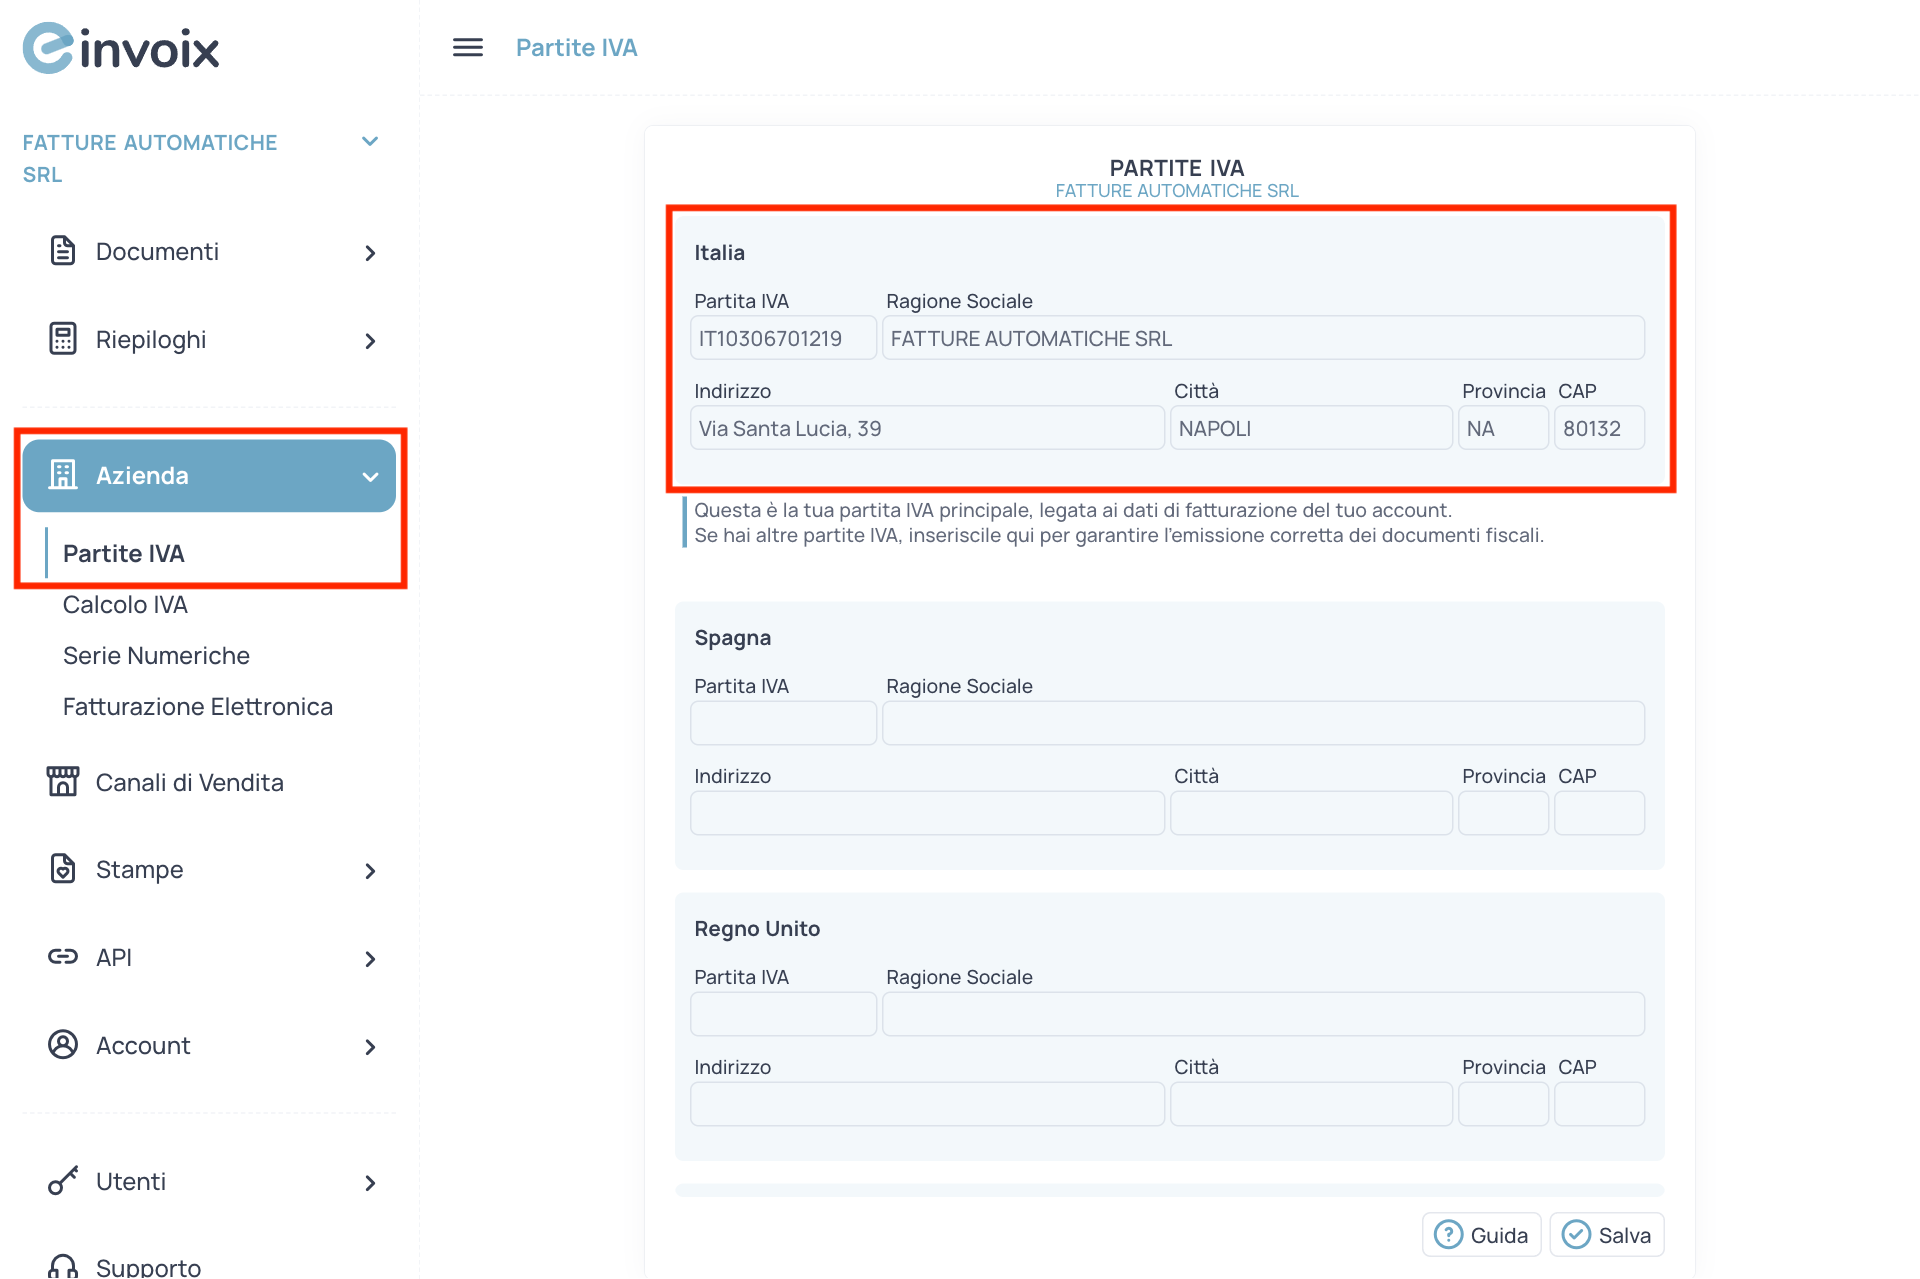Image resolution: width=1920 pixels, height=1279 pixels.
Task: Go to Fatturazione Elettronica page
Action: point(197,707)
